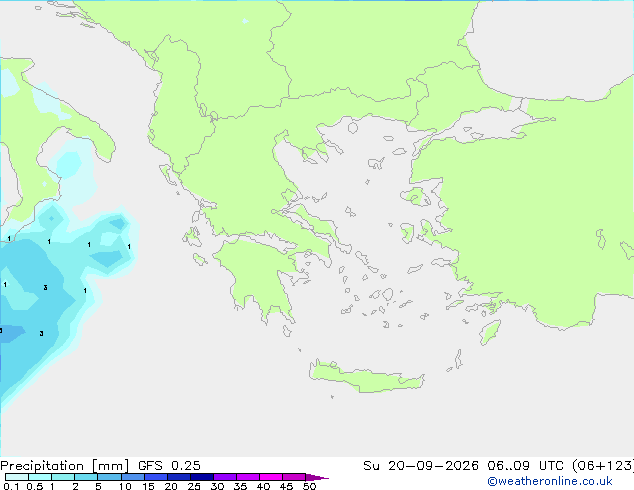Image resolution: width=634 pixels, height=490 pixels.
Task: Click the darkest blue precipitation patch at left edge
Action: point(11,333)
